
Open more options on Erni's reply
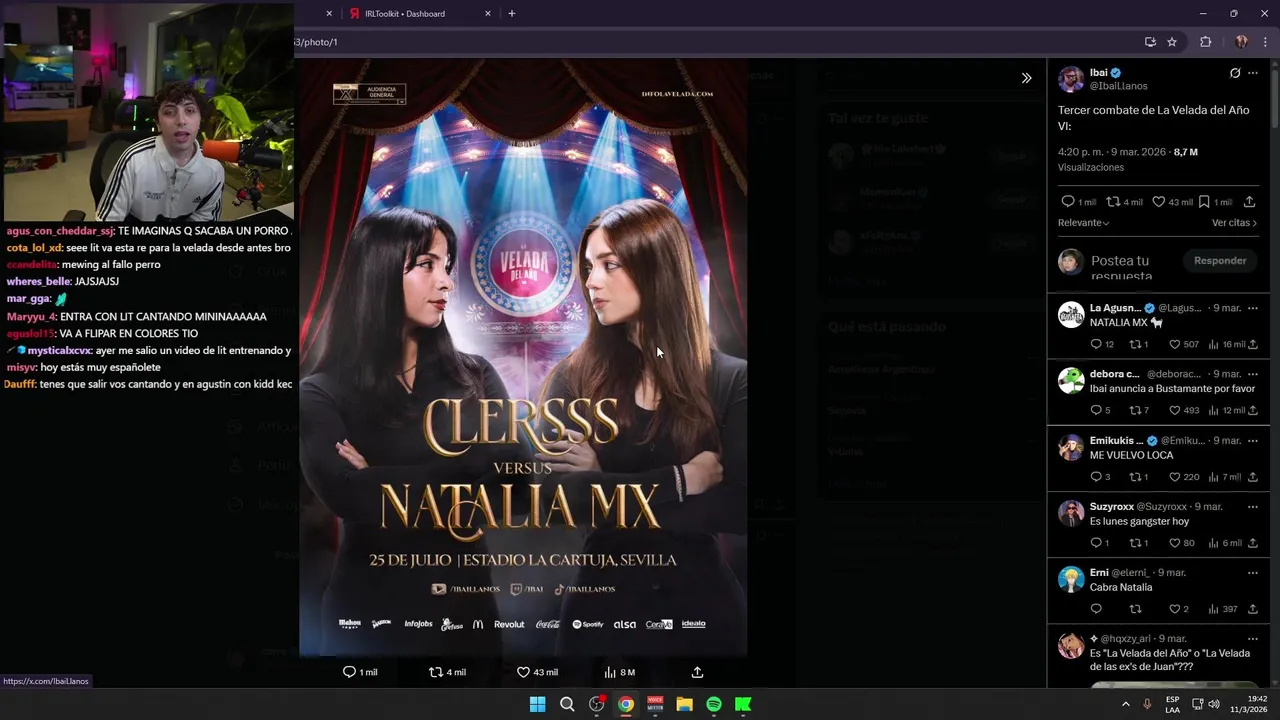tap(1253, 573)
